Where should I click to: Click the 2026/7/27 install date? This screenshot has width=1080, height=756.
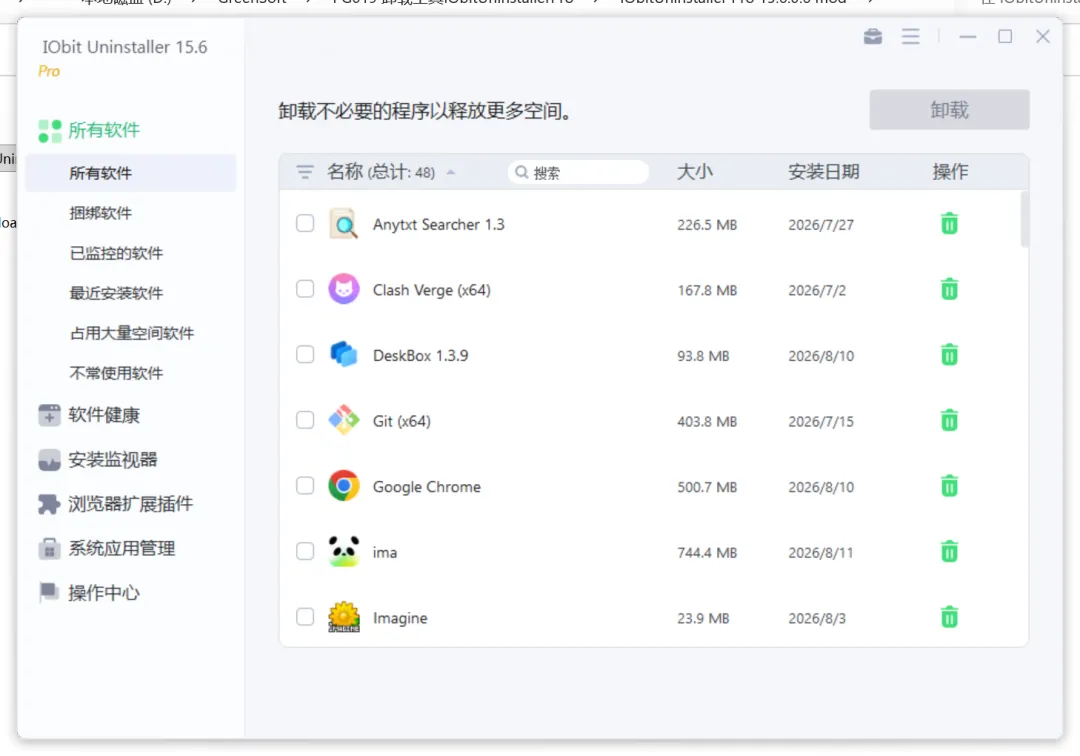point(821,224)
